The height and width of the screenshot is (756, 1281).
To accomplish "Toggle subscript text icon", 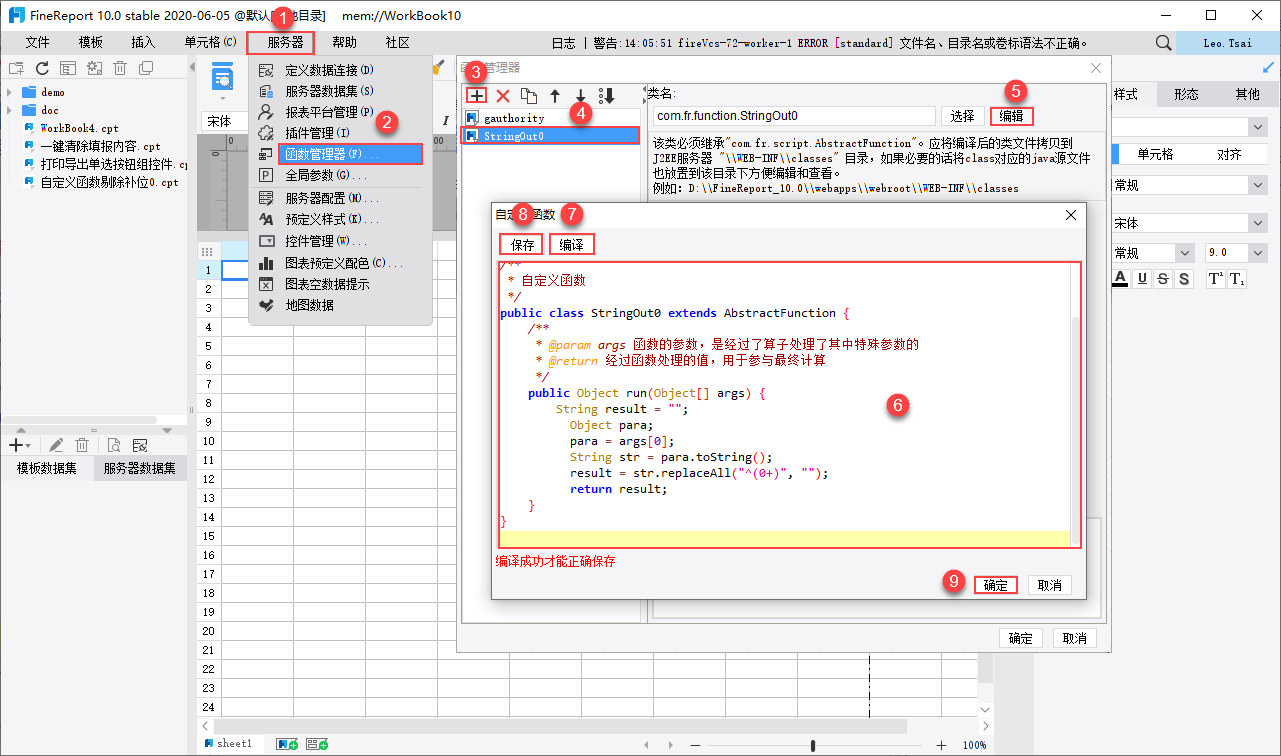I will [x=1237, y=279].
